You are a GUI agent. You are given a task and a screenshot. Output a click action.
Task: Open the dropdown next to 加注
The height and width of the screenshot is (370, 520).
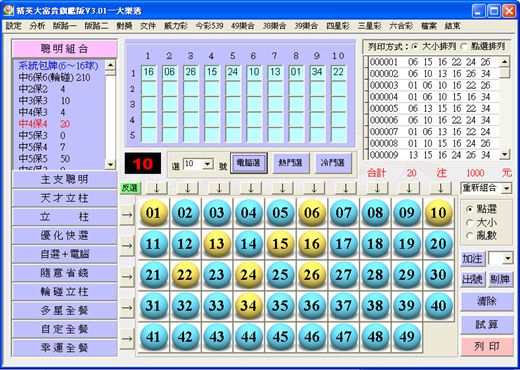point(507,258)
